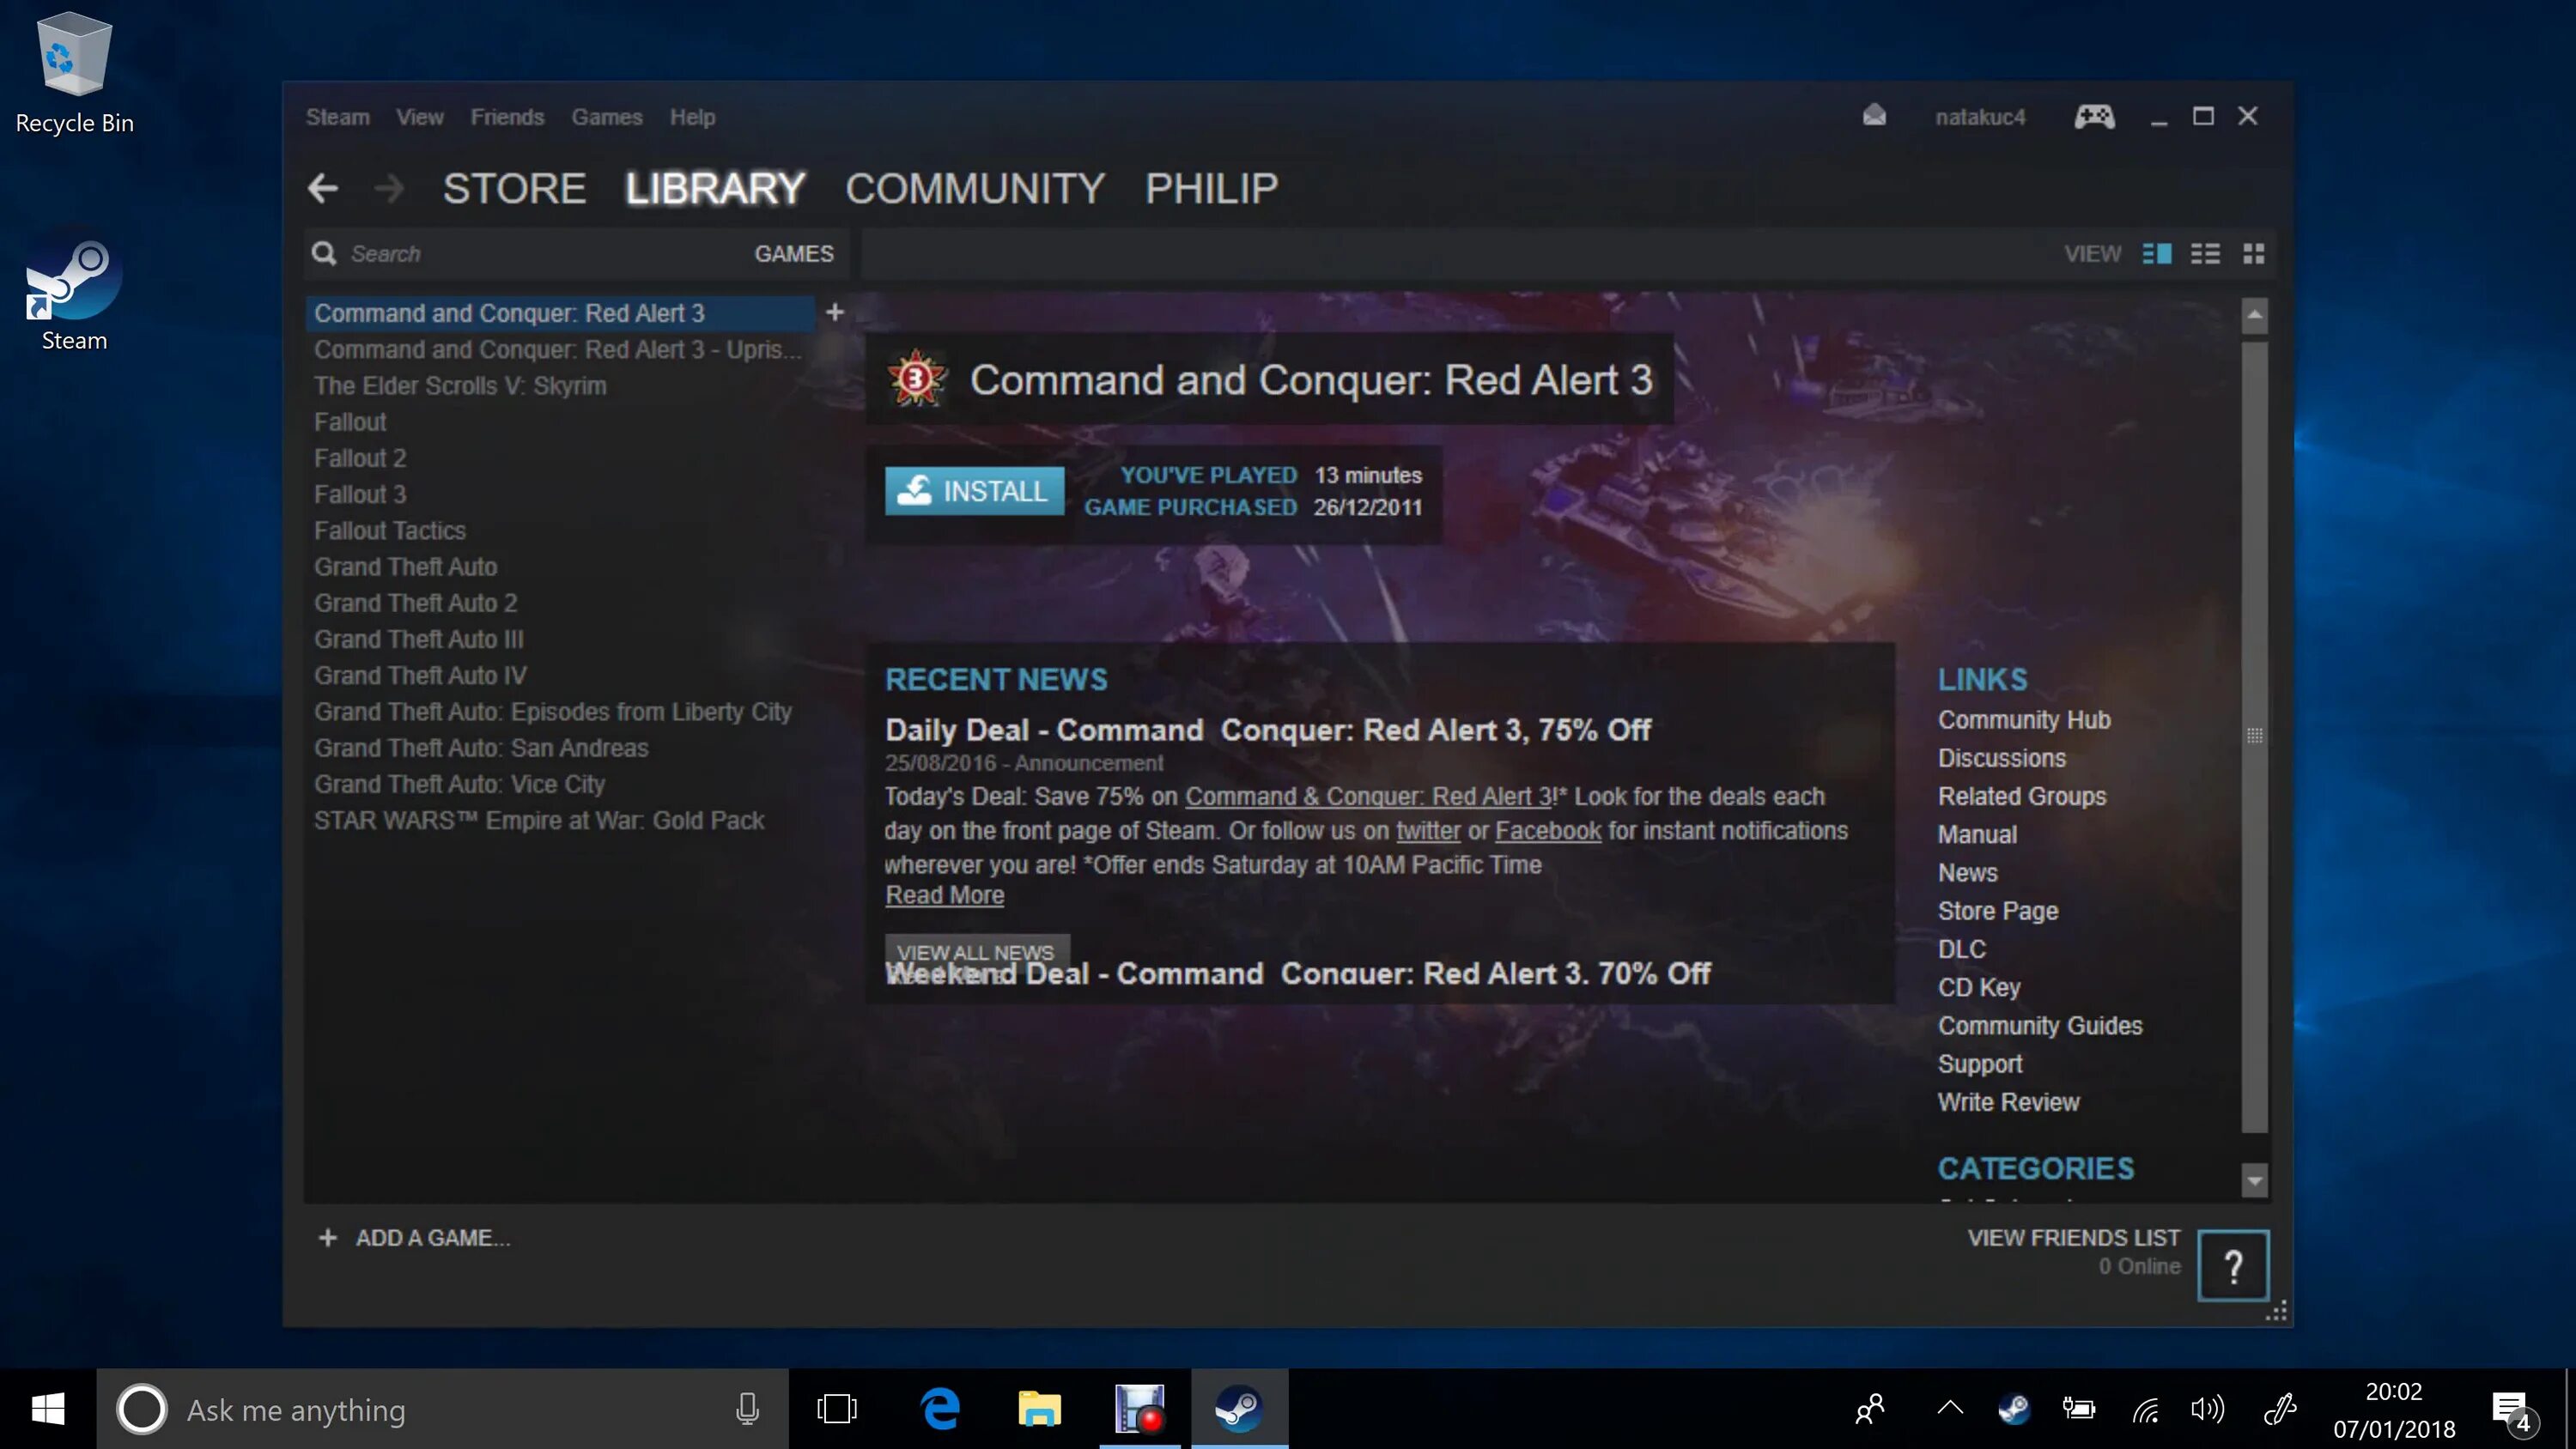Open the STORE tab in Steam
The width and height of the screenshot is (2576, 1449).
click(x=513, y=187)
